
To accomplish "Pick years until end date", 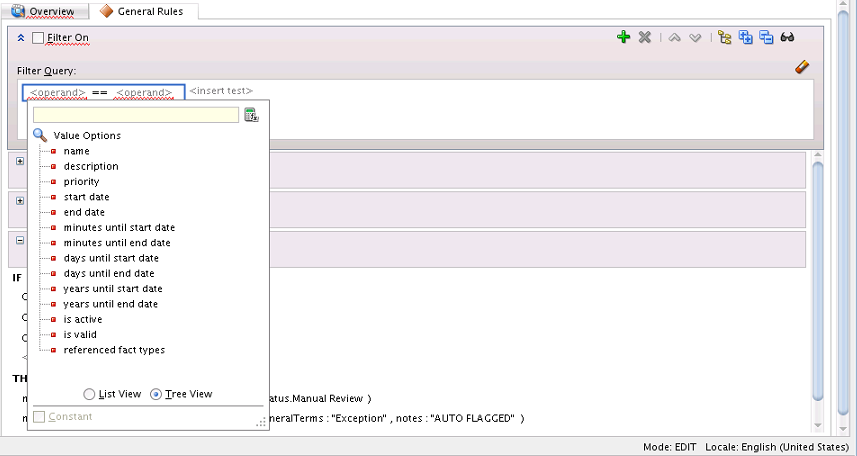I will (x=110, y=304).
